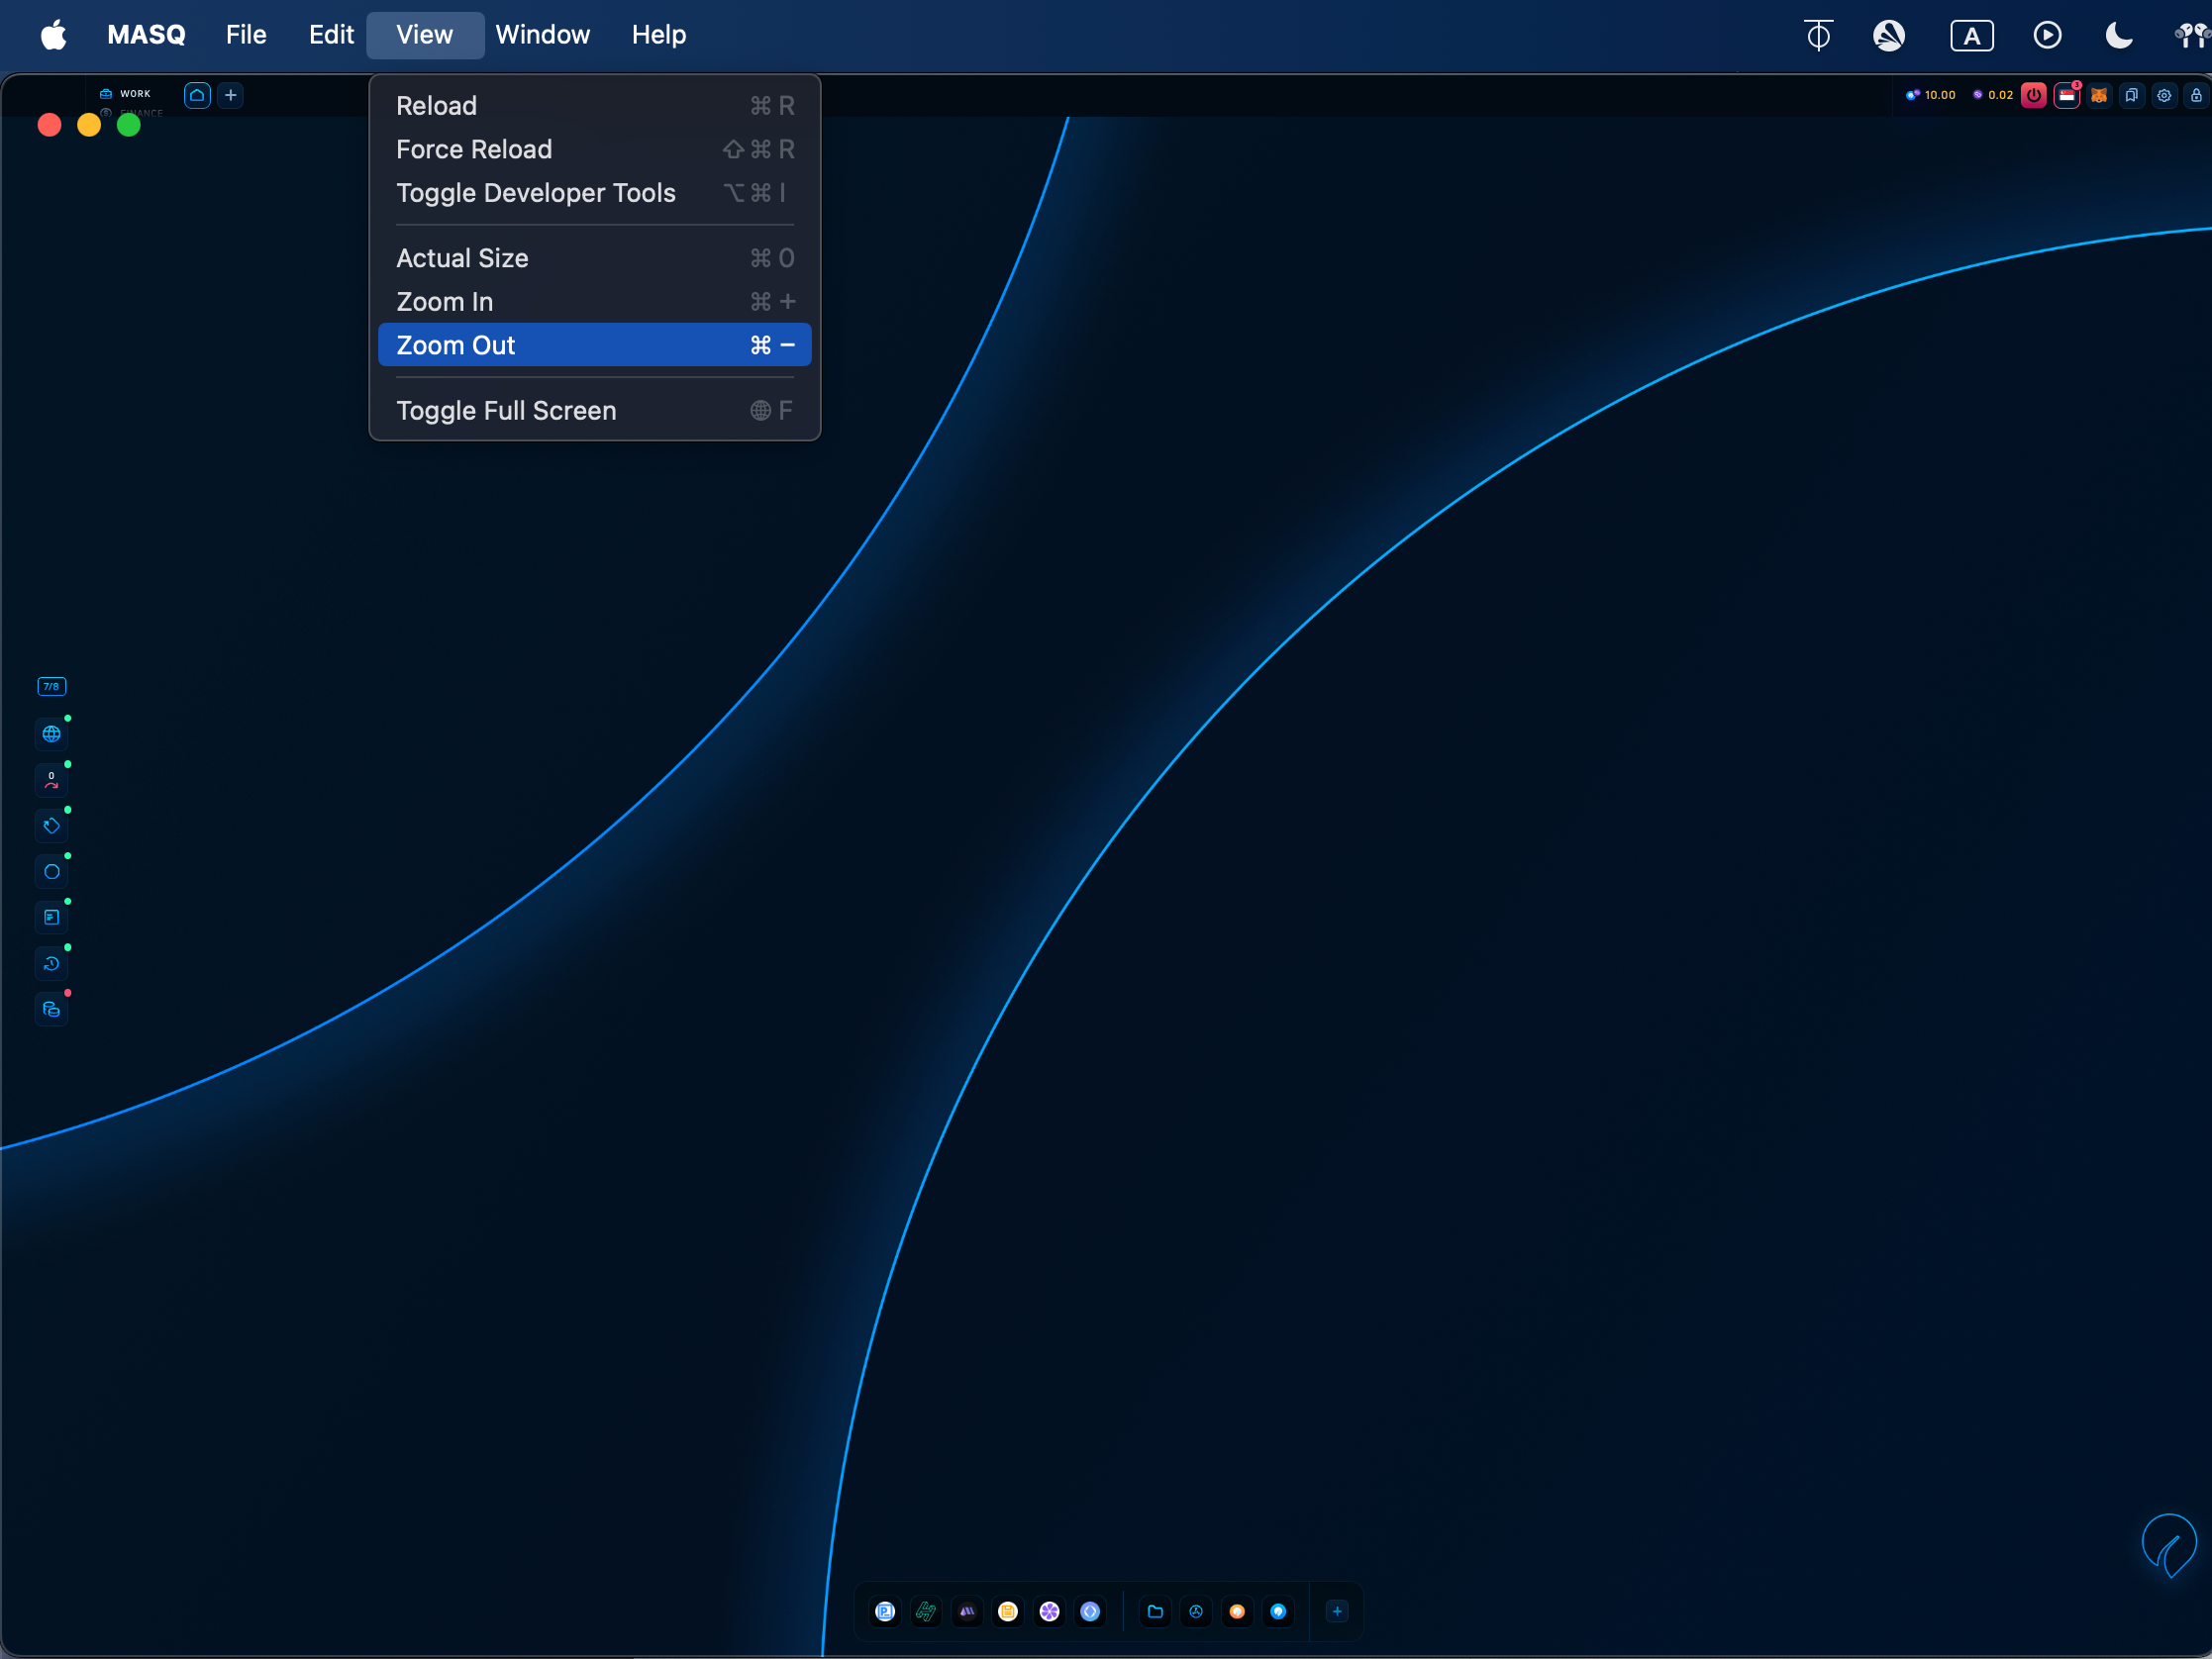Click the 10.00 token balance
Viewport: 2212px width, 1659px height.
[x=1930, y=95]
